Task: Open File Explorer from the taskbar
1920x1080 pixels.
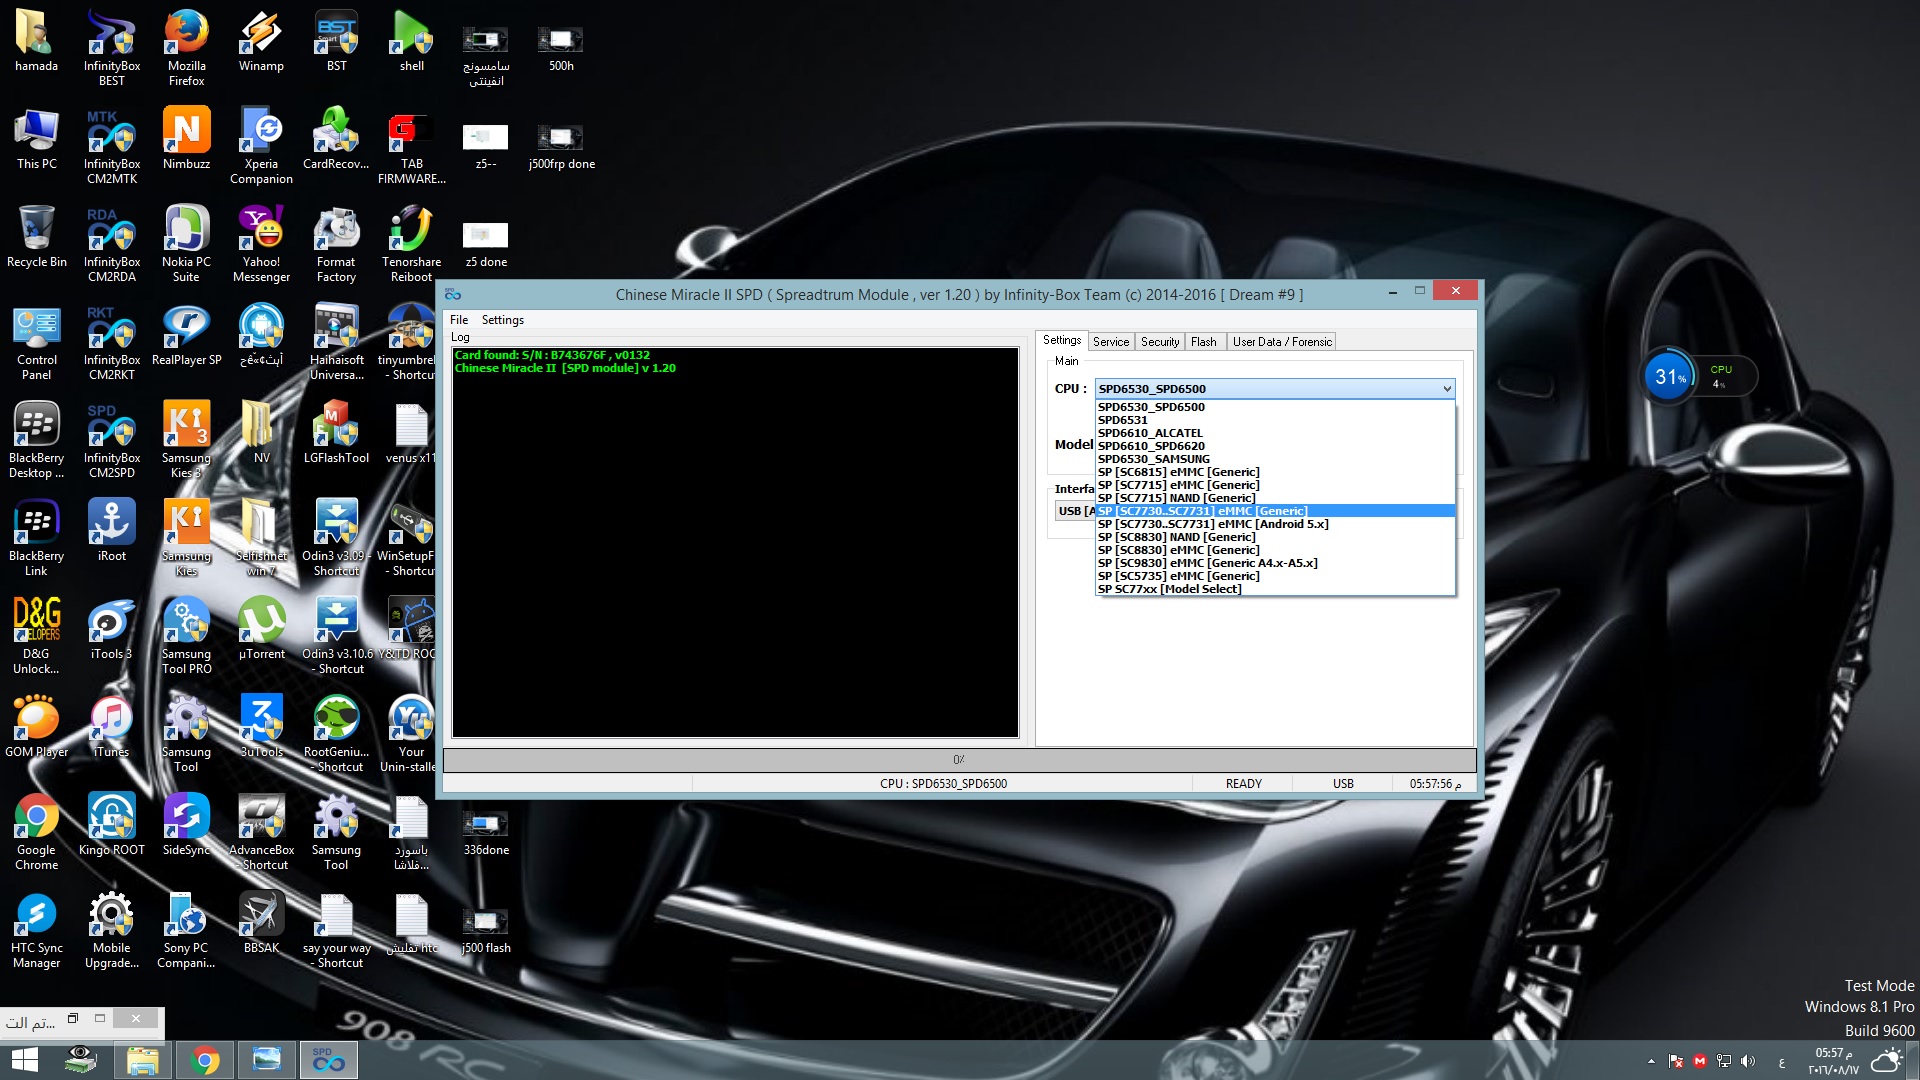Action: click(143, 1060)
